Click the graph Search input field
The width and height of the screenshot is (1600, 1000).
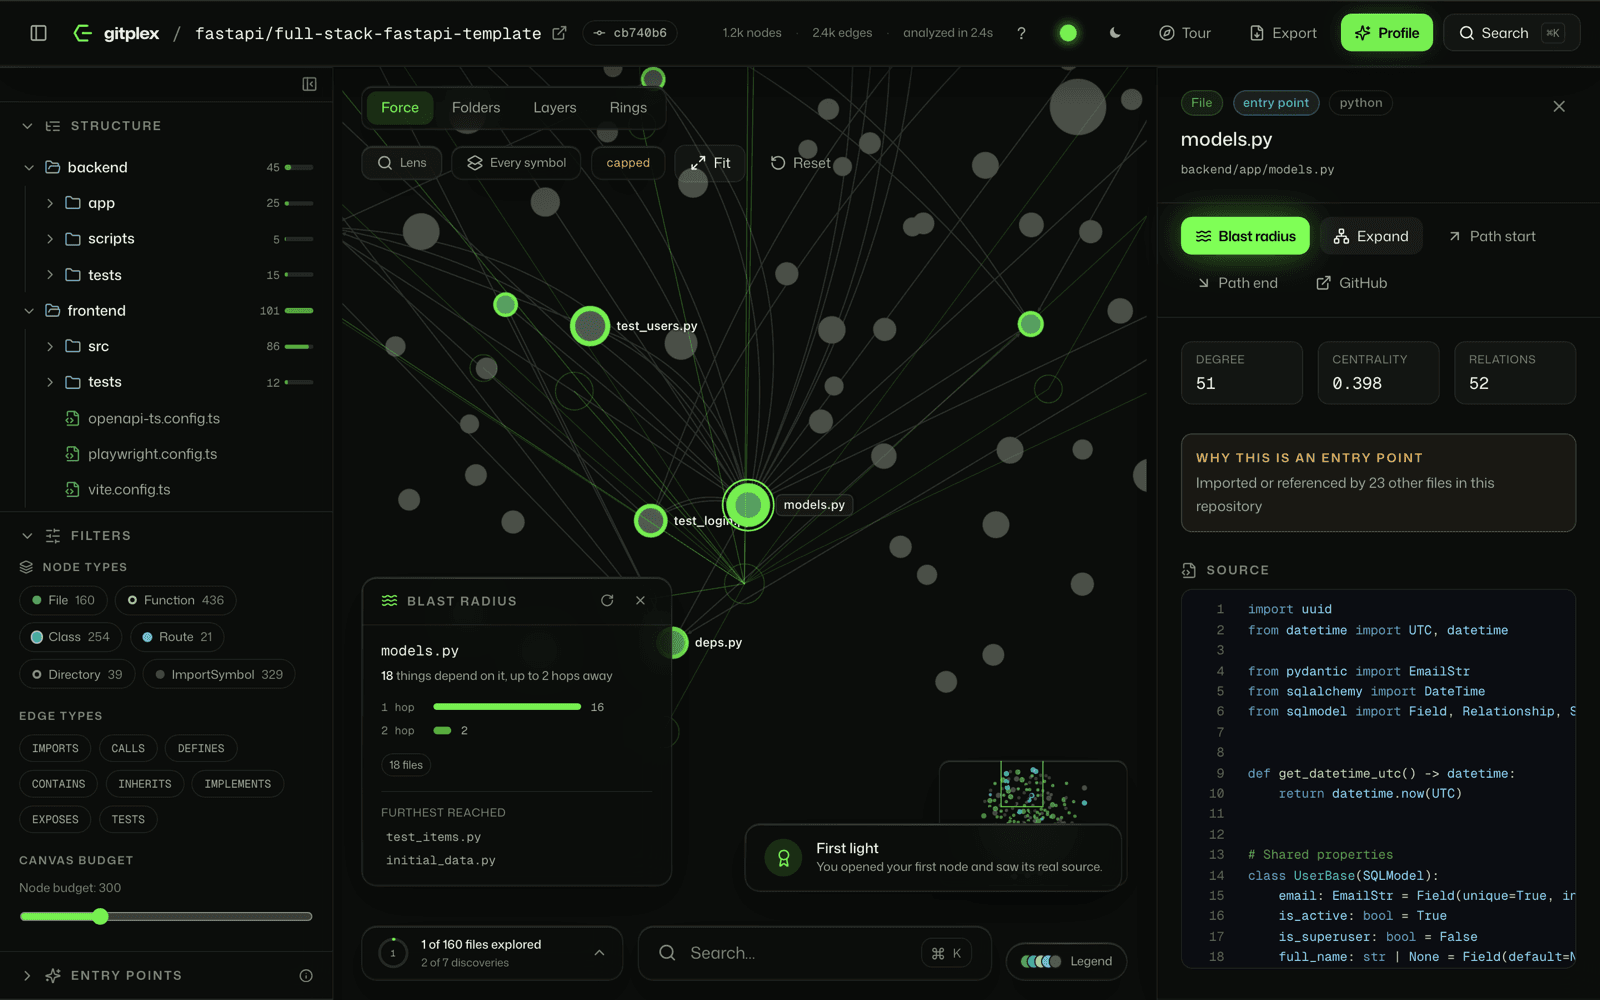tap(814, 953)
